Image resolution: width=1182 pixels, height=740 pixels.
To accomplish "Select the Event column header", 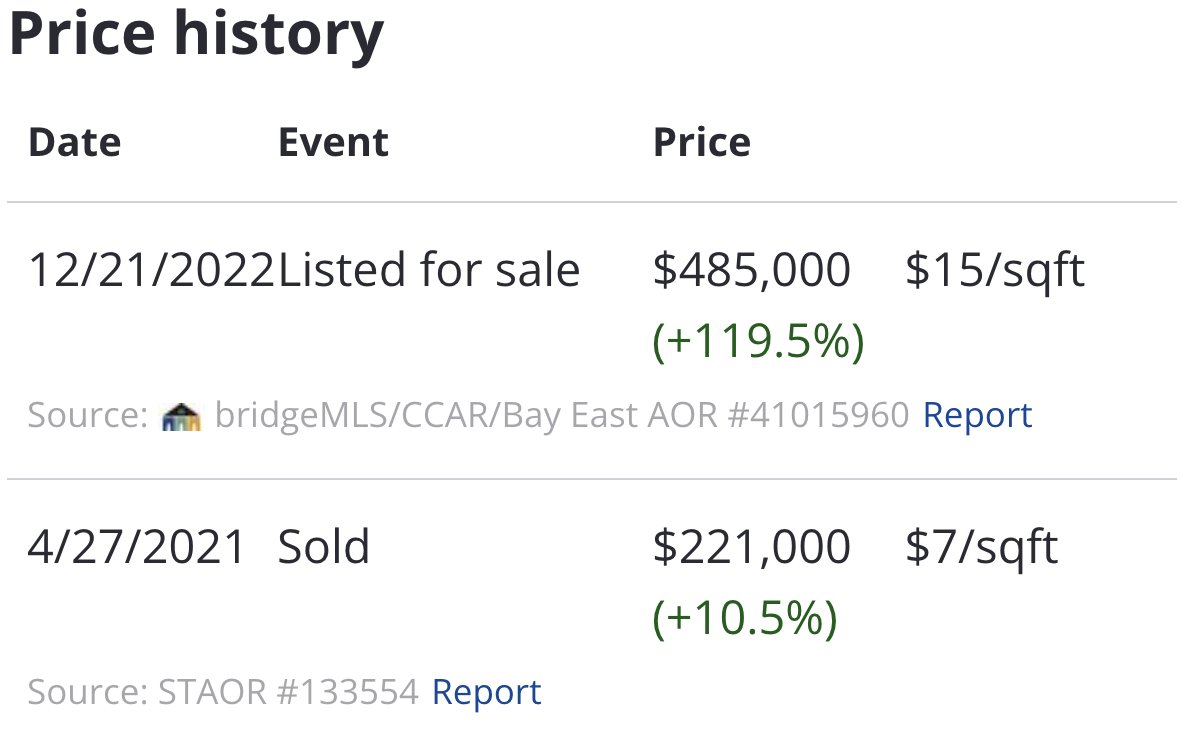I will click(333, 142).
